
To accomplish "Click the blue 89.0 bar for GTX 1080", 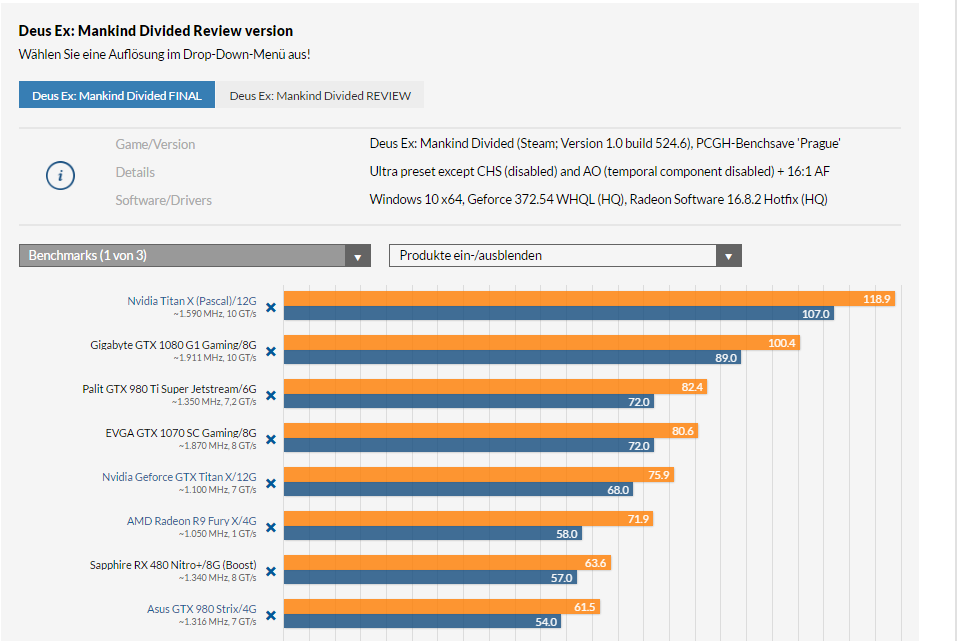I will tap(512, 357).
